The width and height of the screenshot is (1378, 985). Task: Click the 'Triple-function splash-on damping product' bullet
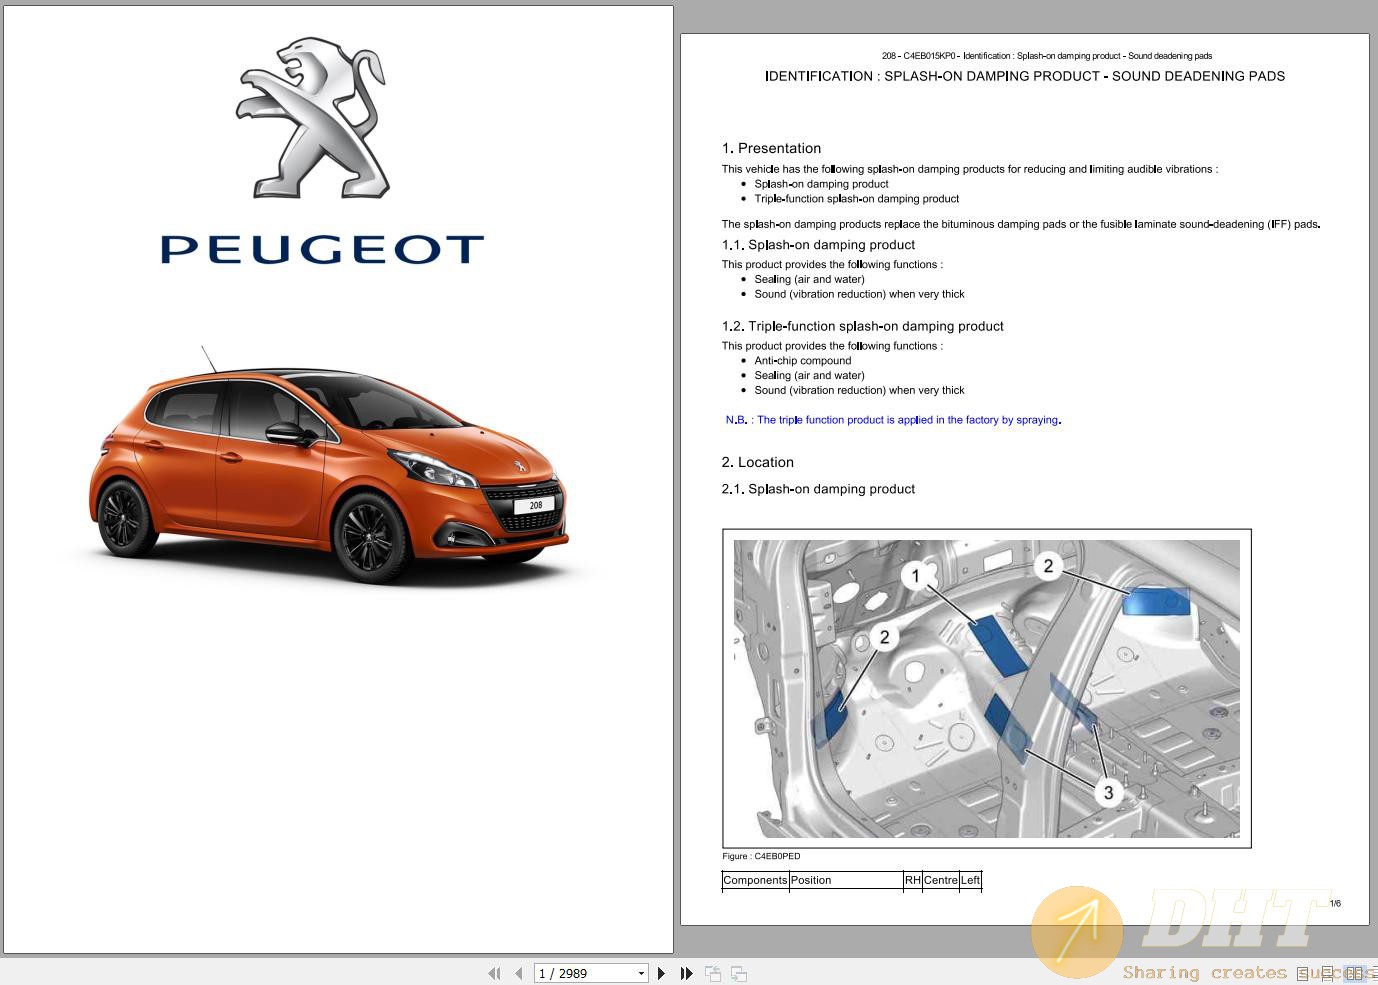click(857, 199)
